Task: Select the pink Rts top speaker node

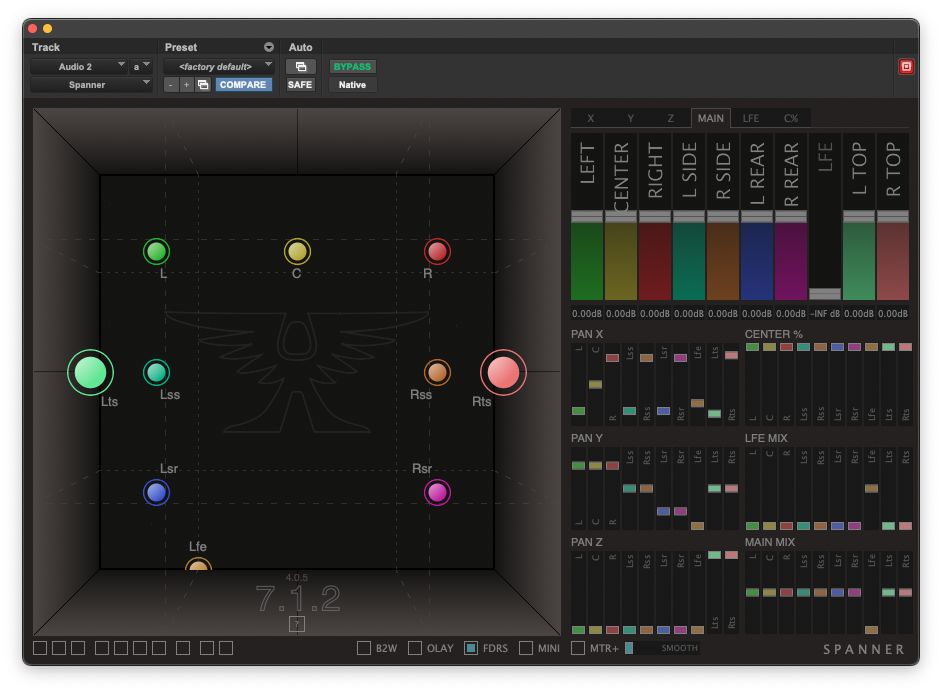Action: (503, 372)
